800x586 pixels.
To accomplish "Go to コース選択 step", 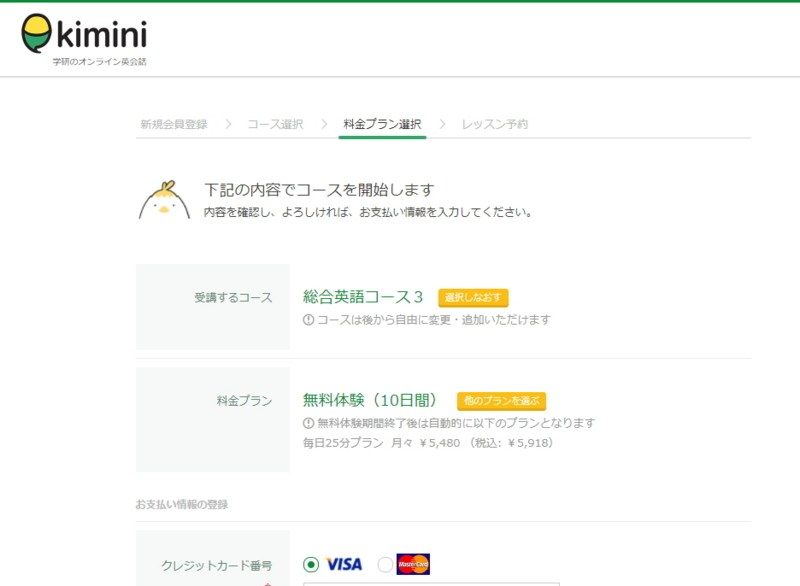I will click(276, 124).
